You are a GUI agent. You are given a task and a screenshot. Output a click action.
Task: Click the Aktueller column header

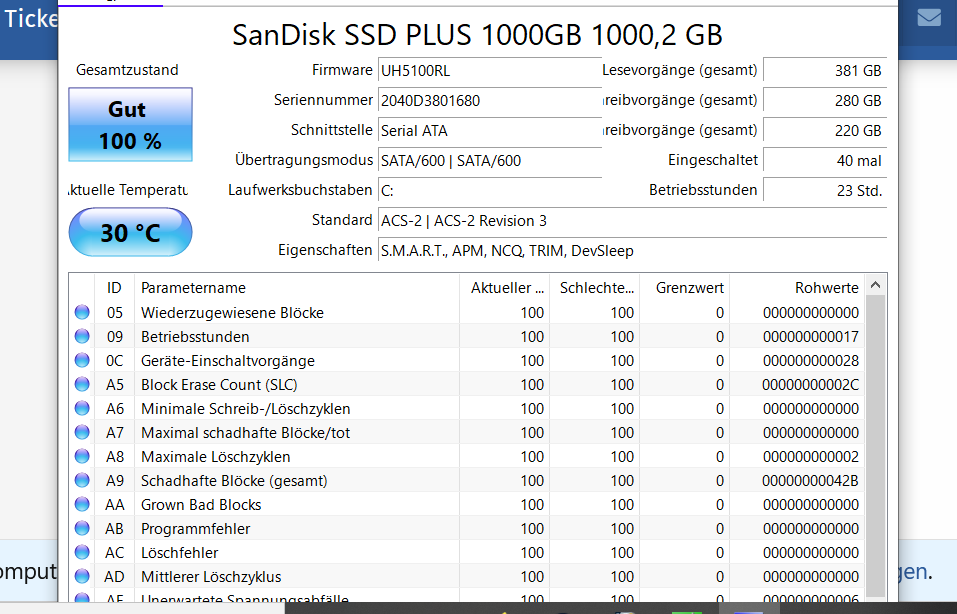click(x=504, y=287)
